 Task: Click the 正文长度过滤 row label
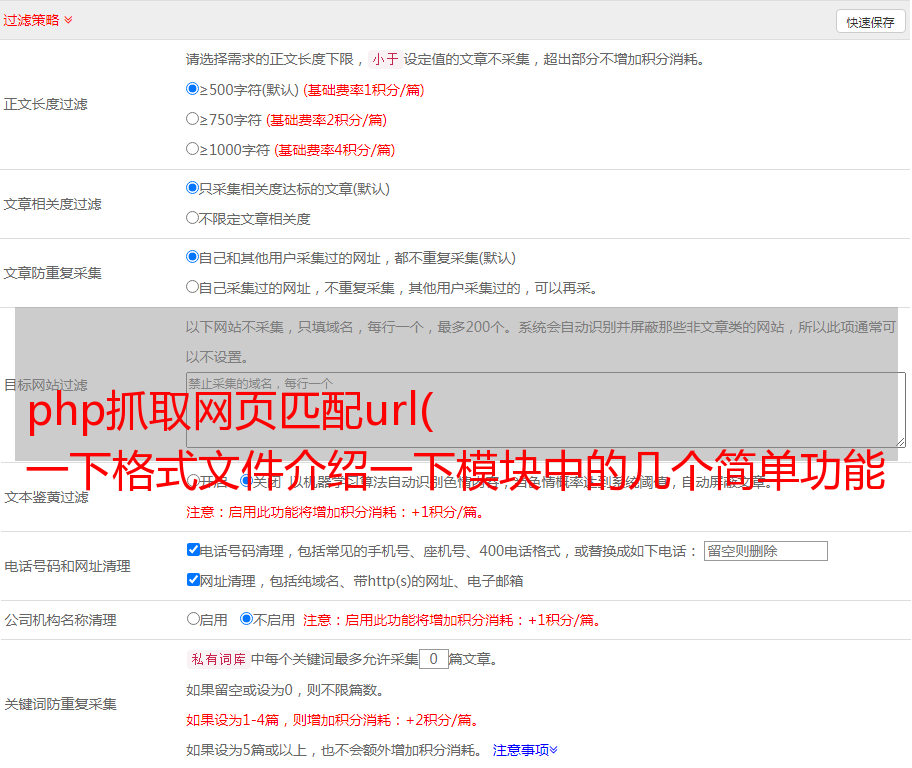[x=45, y=104]
